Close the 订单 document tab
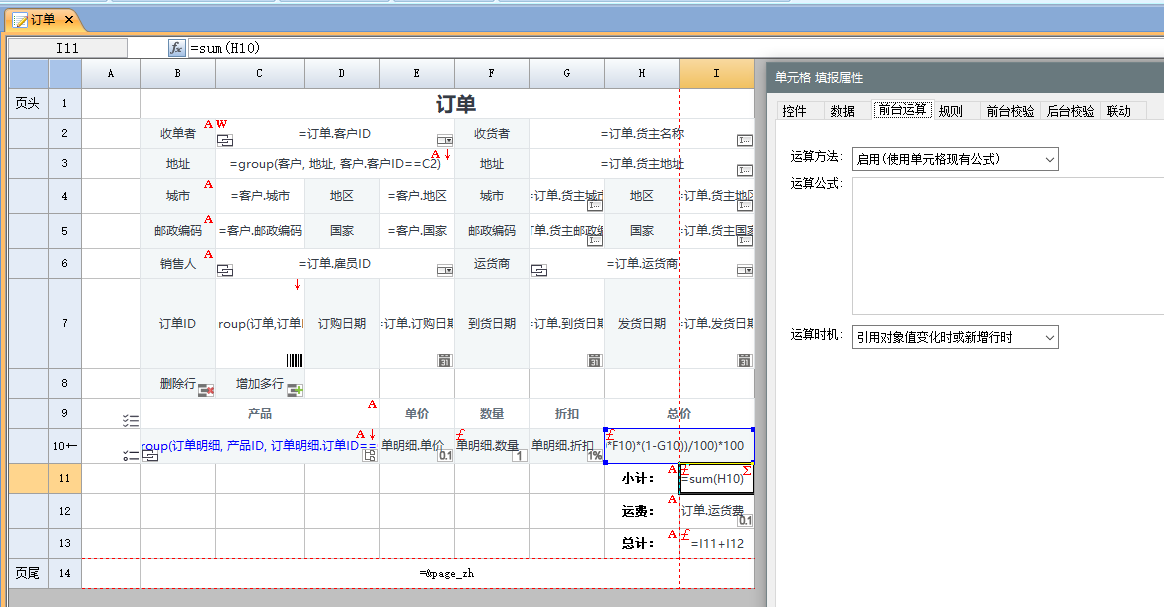 [68, 20]
